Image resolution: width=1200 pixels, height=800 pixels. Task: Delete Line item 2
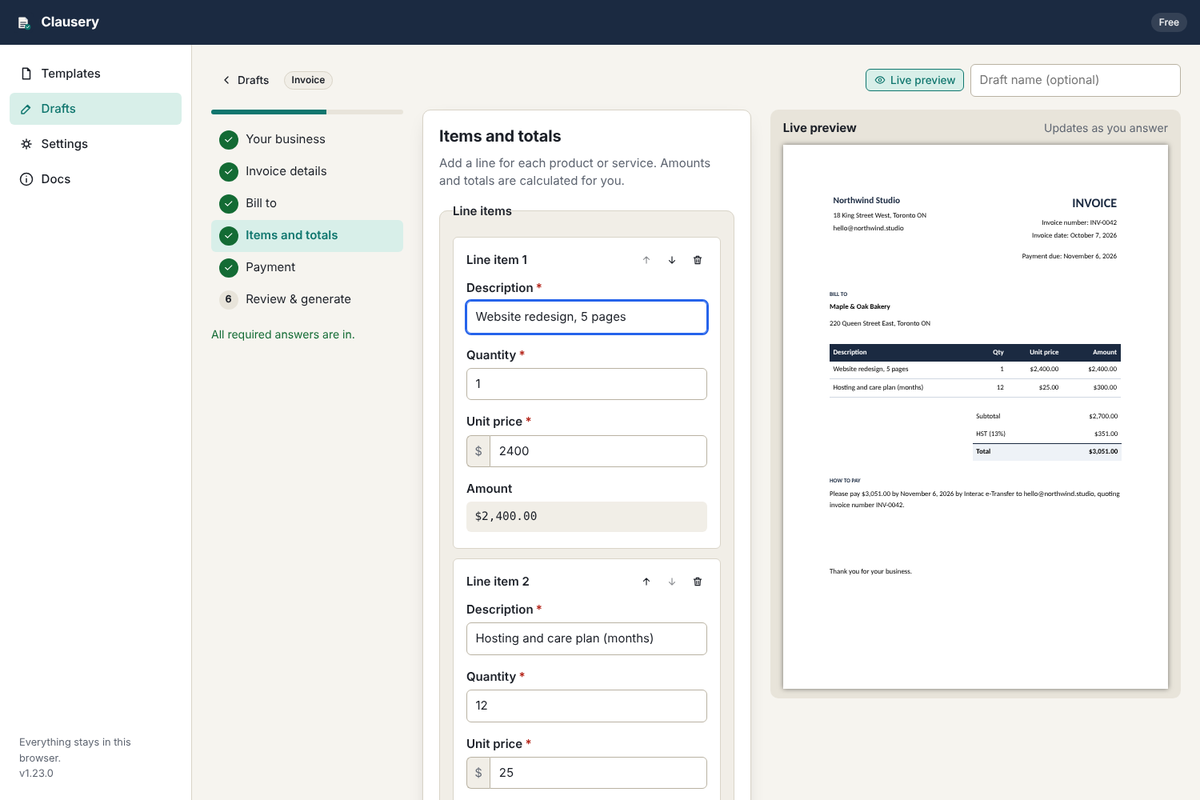tap(698, 582)
